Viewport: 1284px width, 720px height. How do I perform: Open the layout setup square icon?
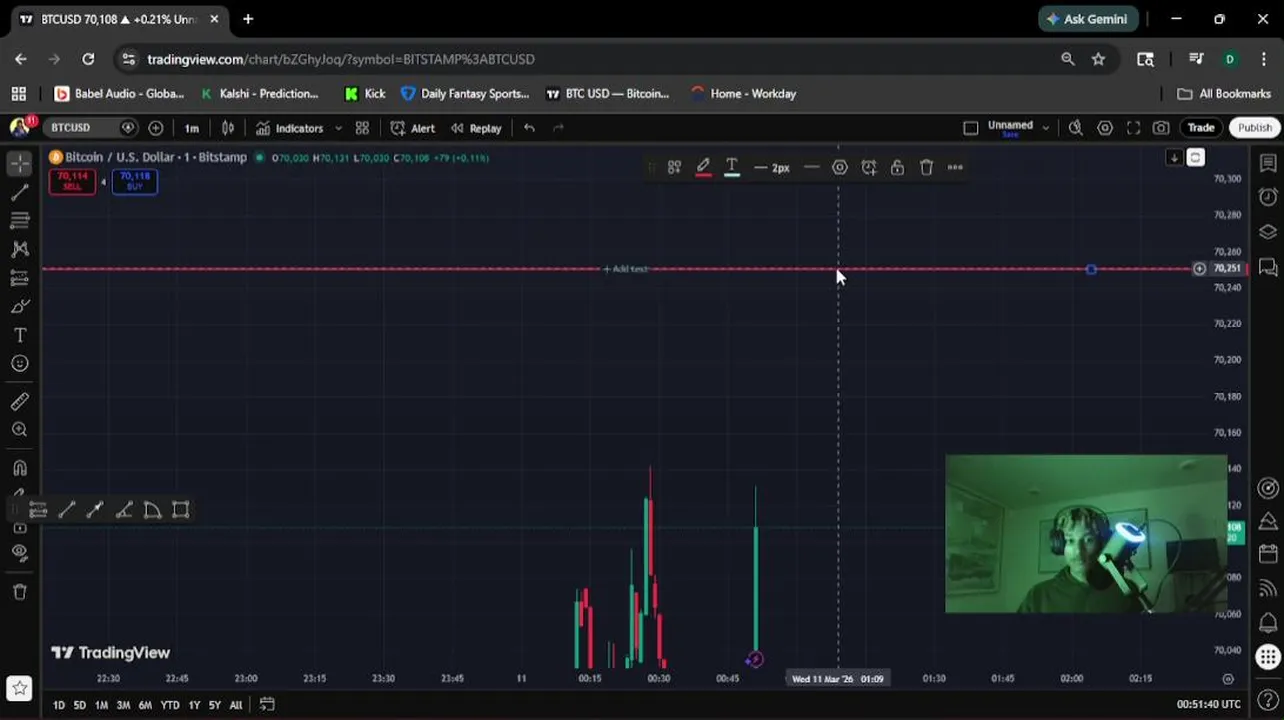[x=970, y=128]
